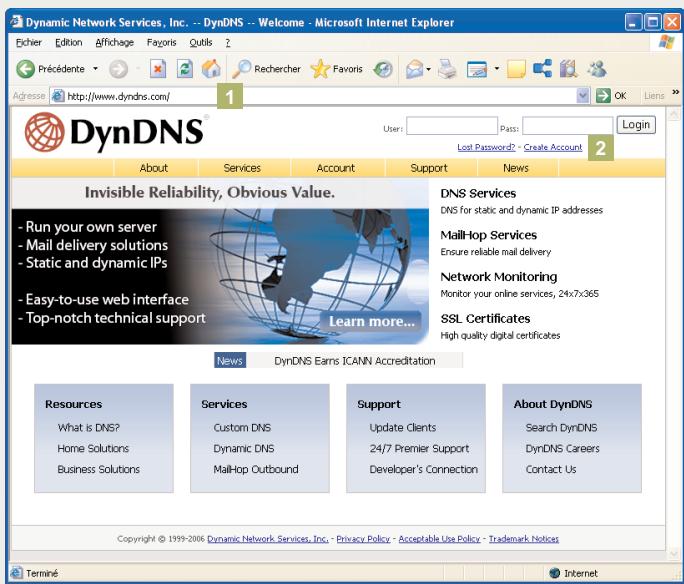Screen dimensions: 684x584
Task: Click the Internet zone globe in status bar
Action: point(554,573)
